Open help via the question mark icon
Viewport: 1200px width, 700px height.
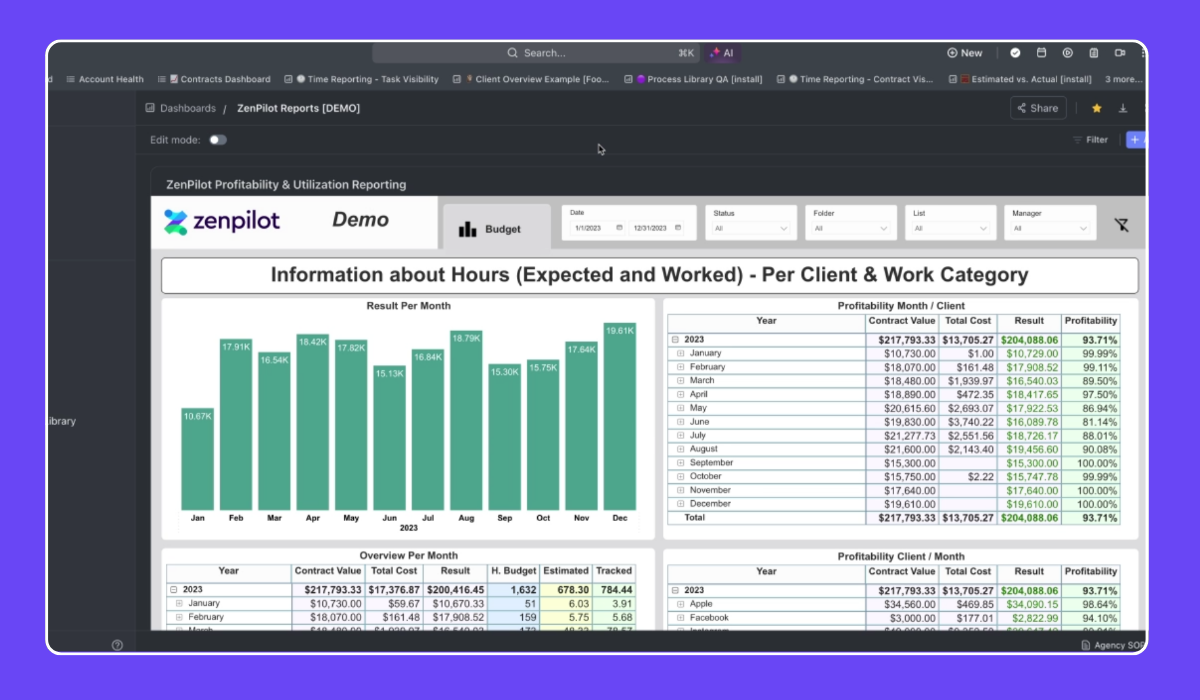[117, 645]
